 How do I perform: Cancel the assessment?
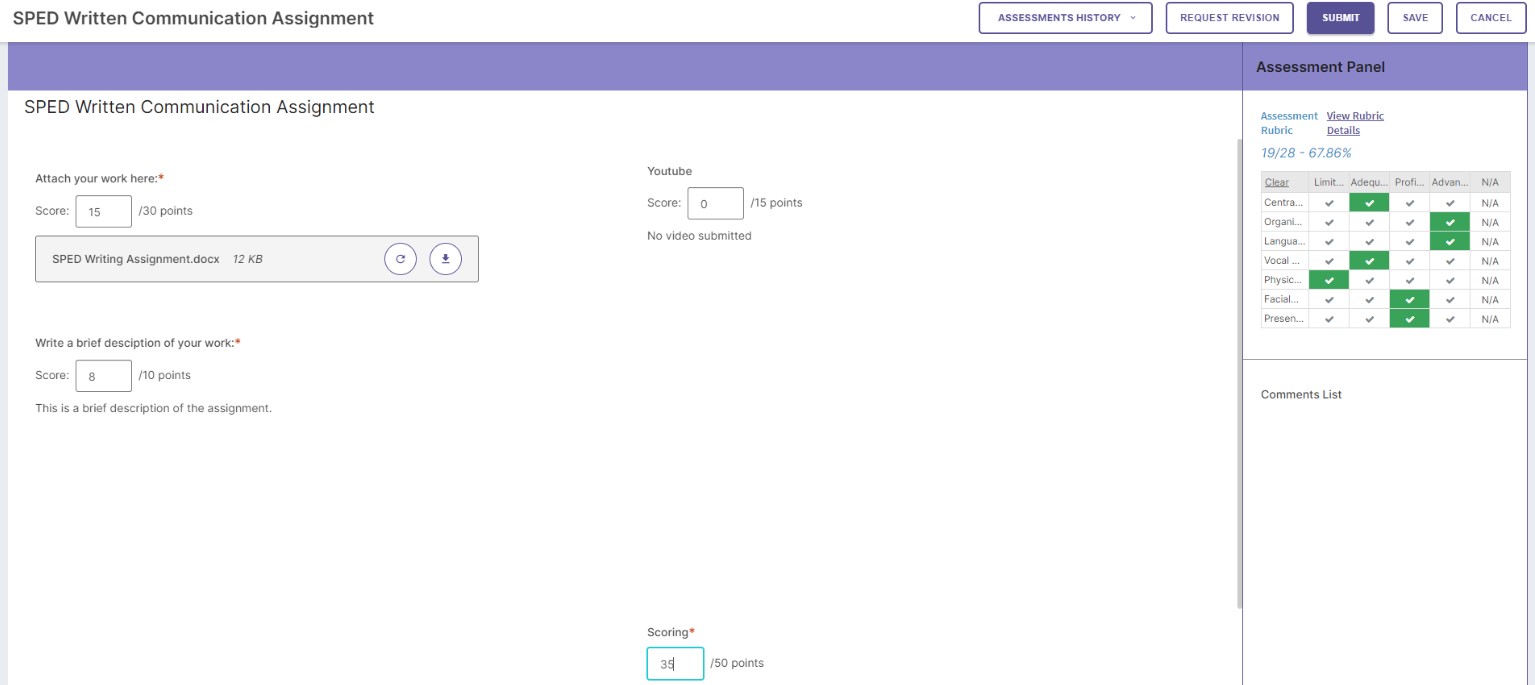point(1491,18)
